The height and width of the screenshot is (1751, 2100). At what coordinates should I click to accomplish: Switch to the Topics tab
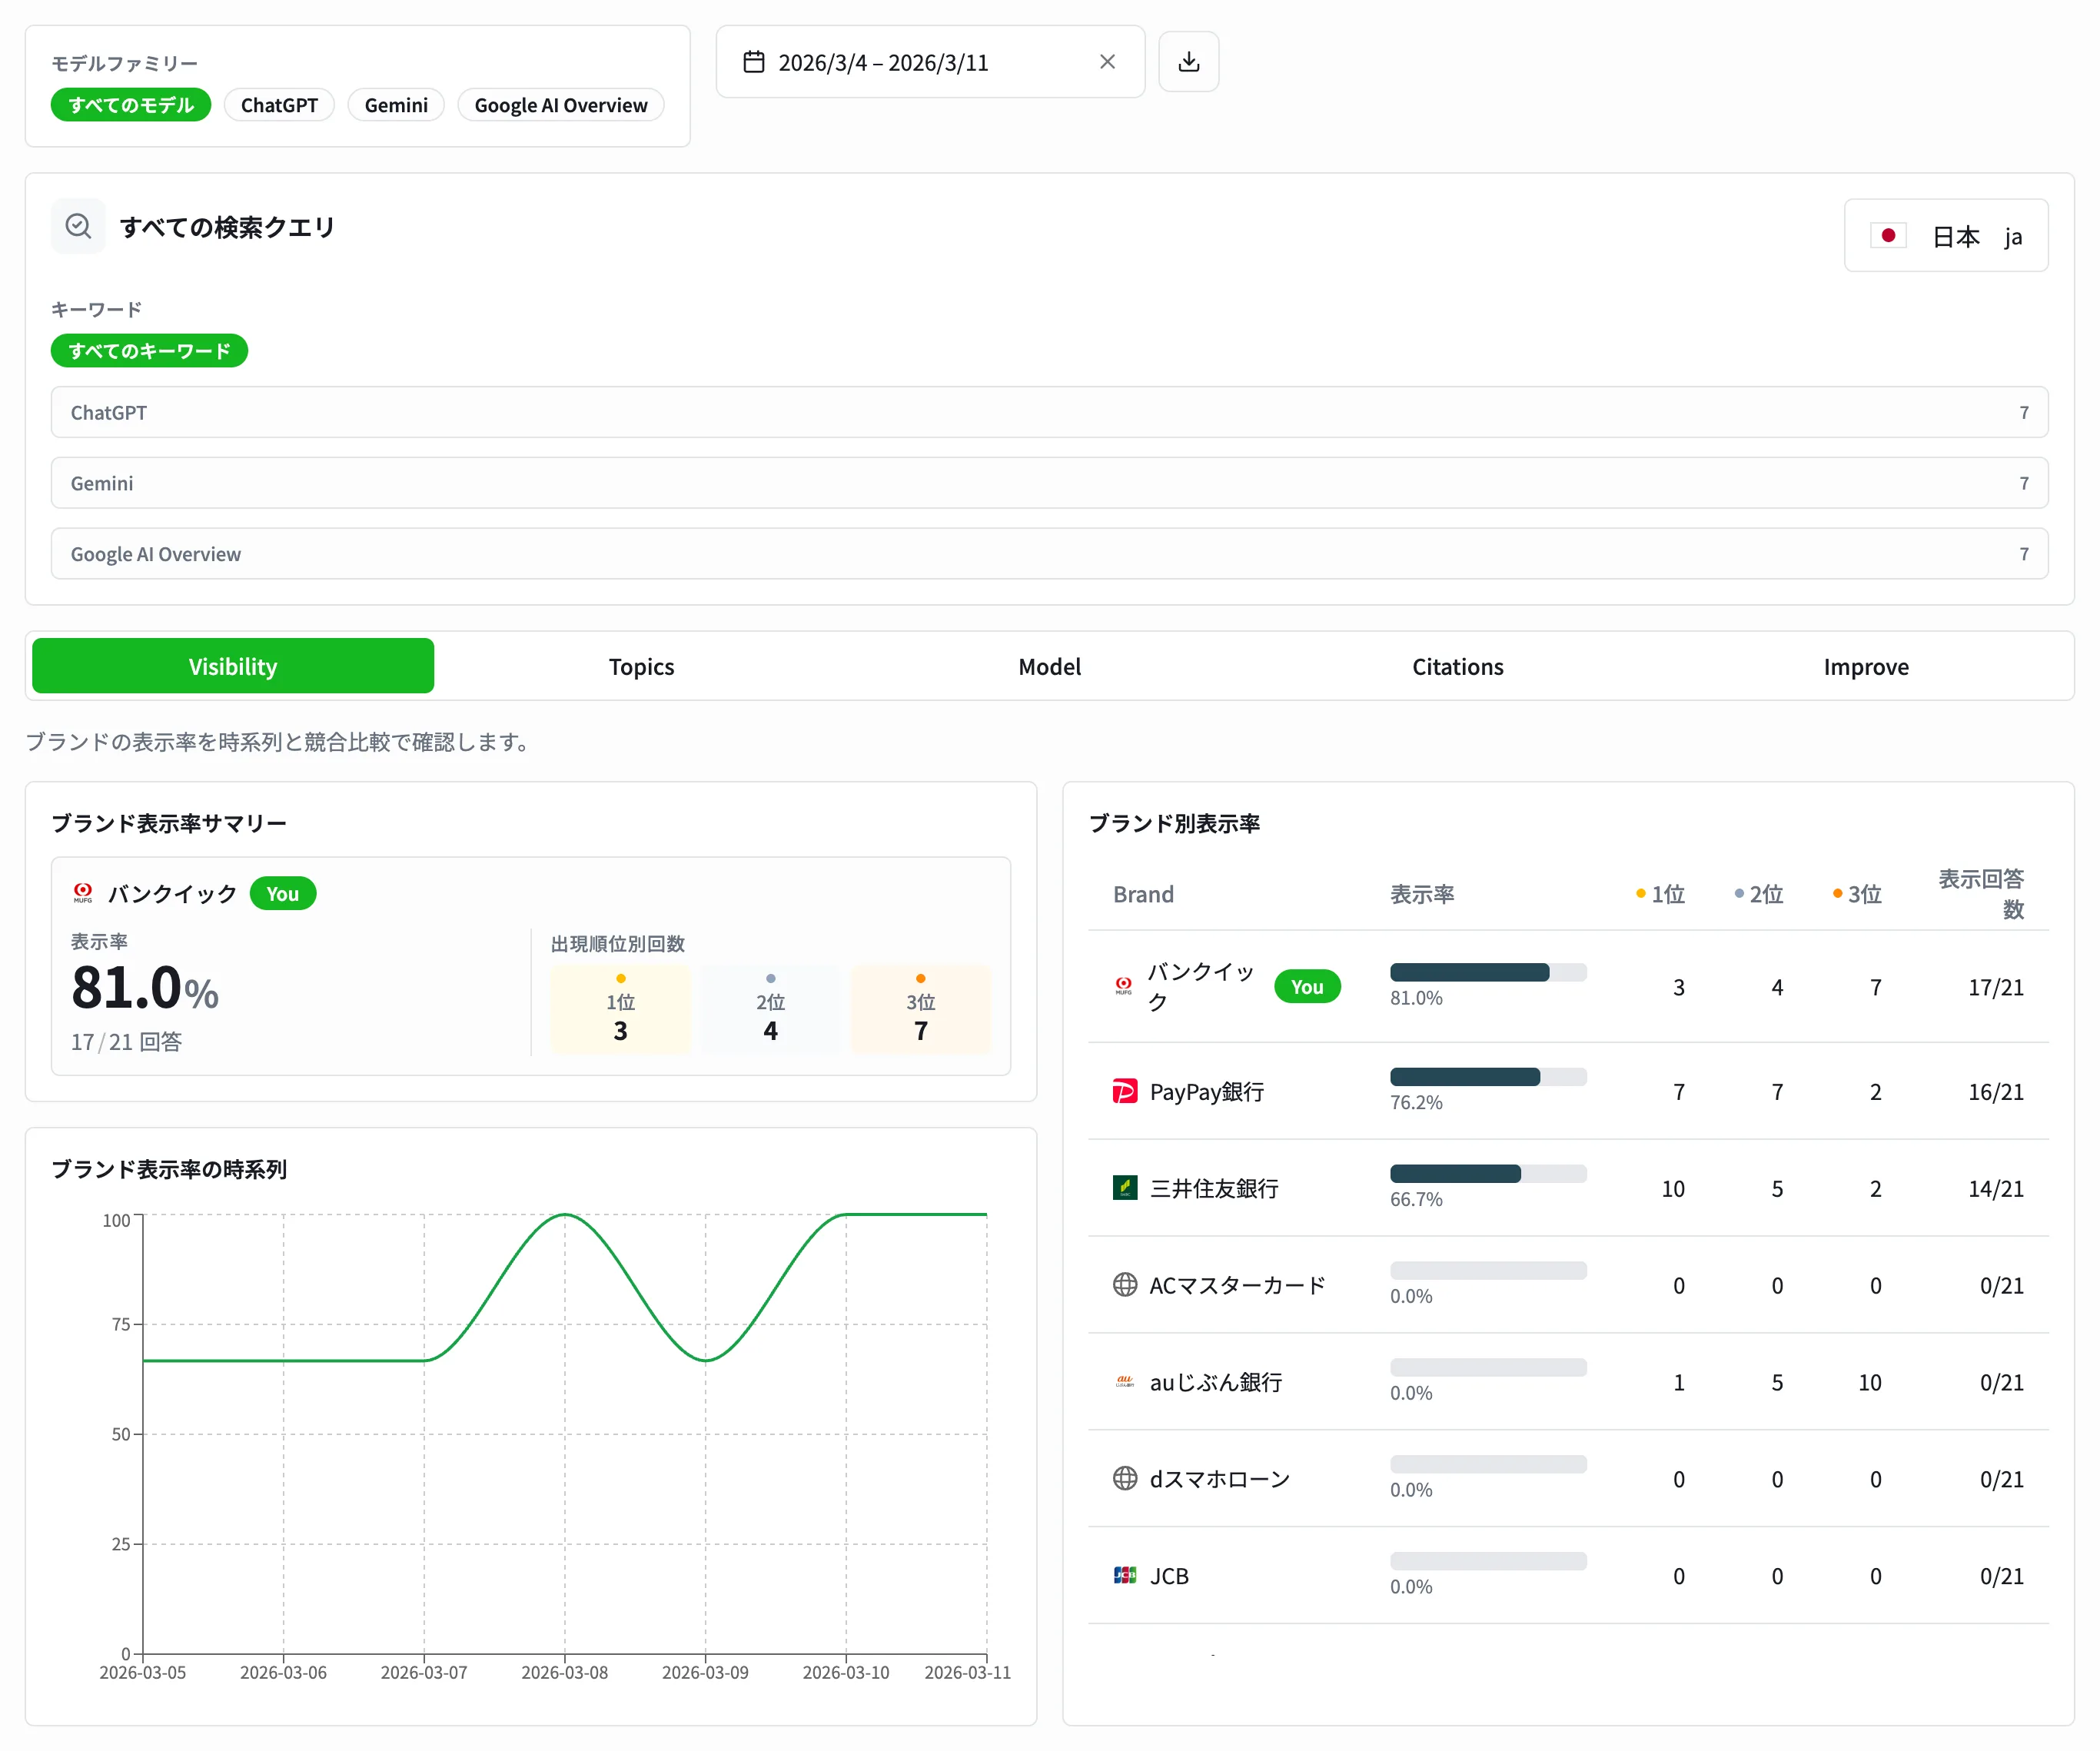coord(641,666)
